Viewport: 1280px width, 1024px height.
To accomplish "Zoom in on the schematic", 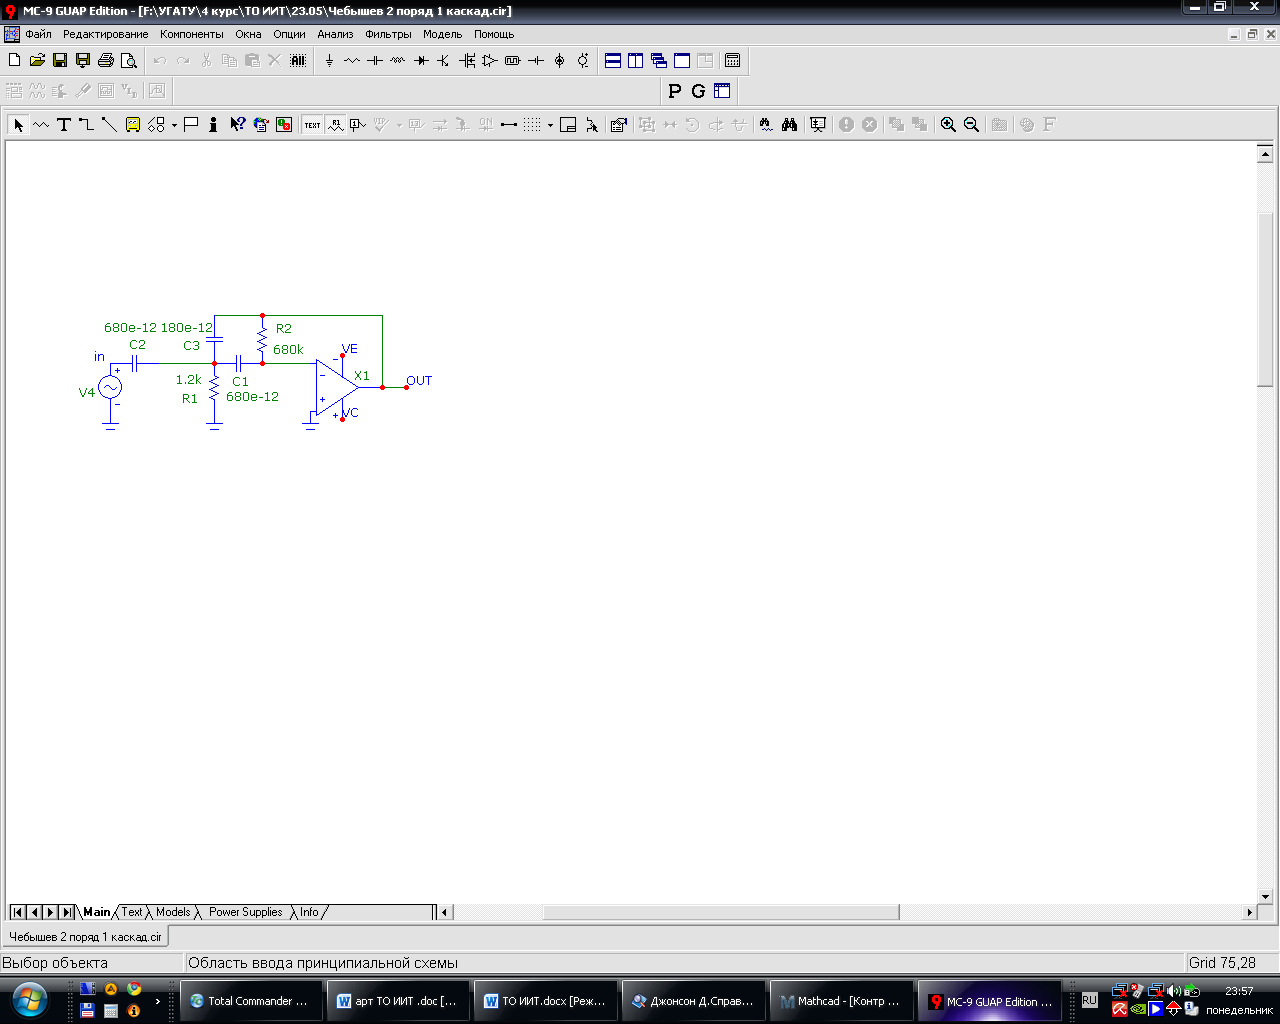I will [x=948, y=124].
